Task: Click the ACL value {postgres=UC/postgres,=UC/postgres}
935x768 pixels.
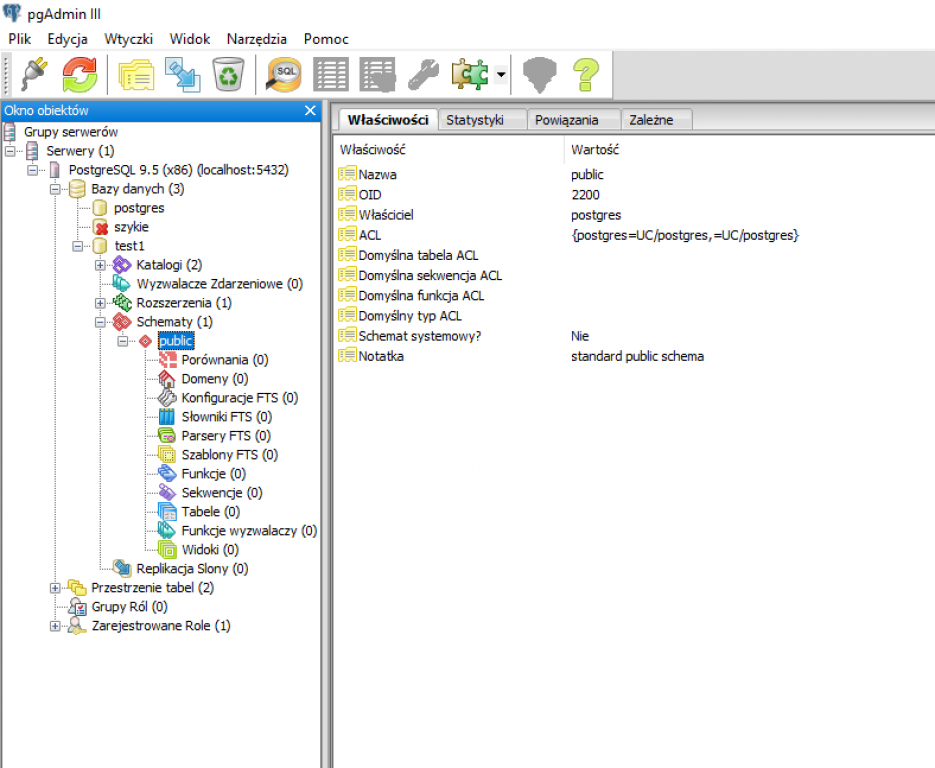Action: [x=685, y=236]
